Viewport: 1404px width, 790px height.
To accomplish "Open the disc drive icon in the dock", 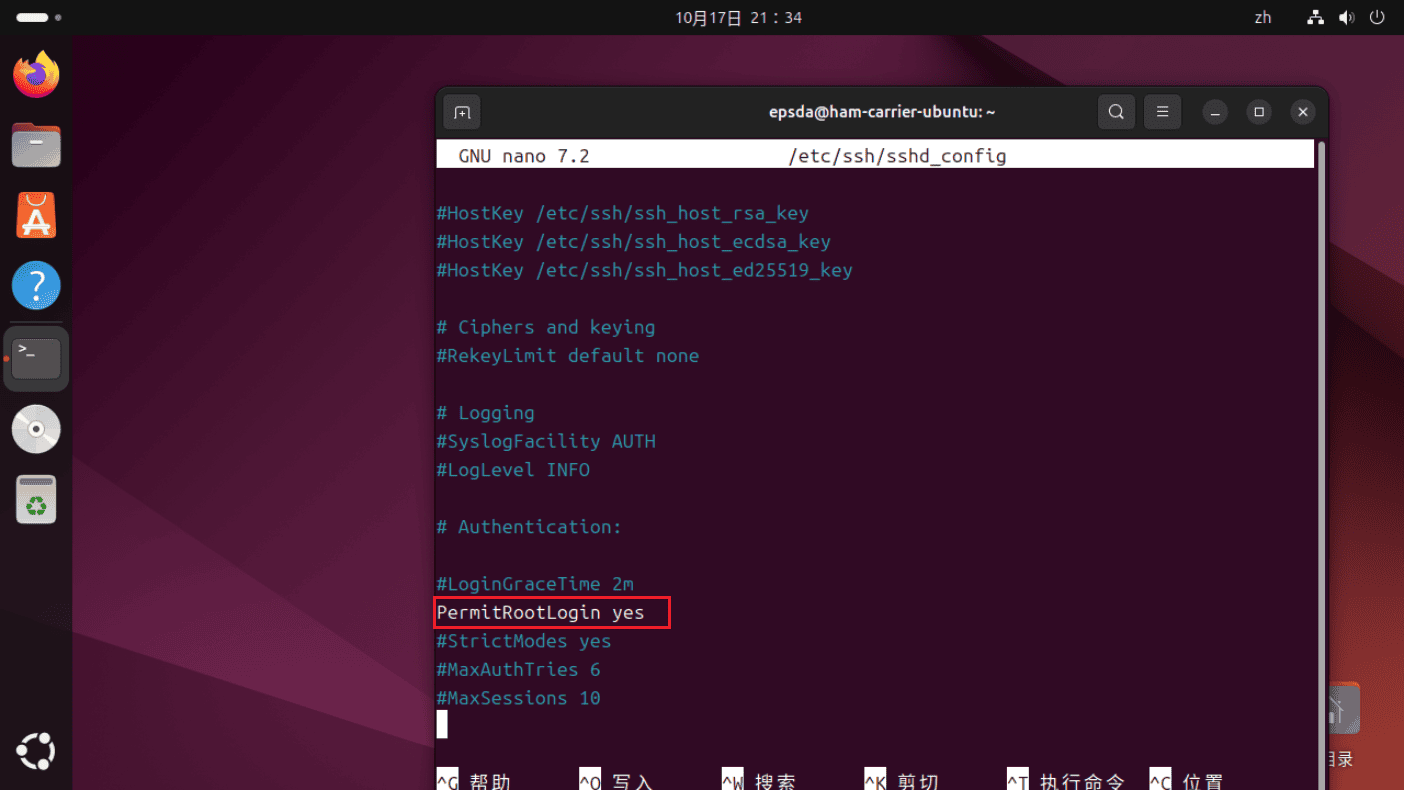I will click(x=36, y=429).
